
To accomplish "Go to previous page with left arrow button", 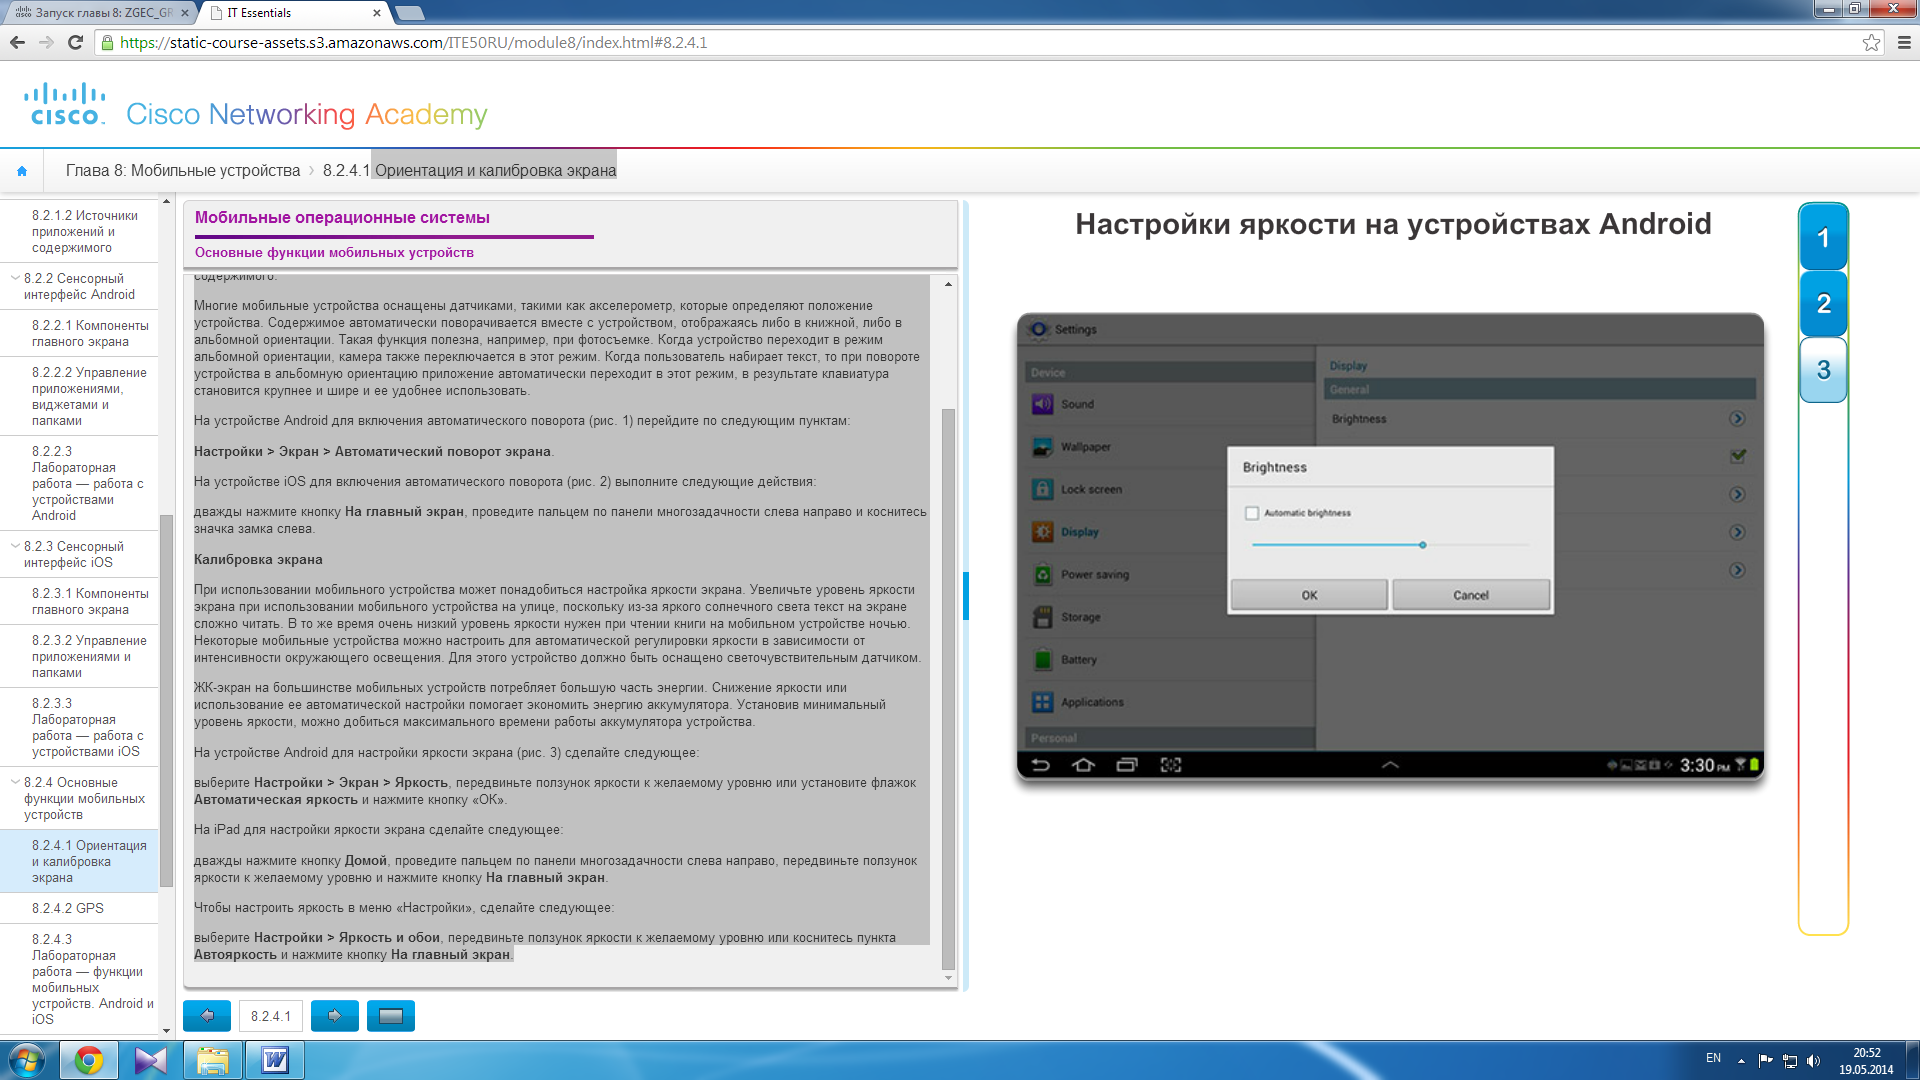I will tap(207, 1016).
